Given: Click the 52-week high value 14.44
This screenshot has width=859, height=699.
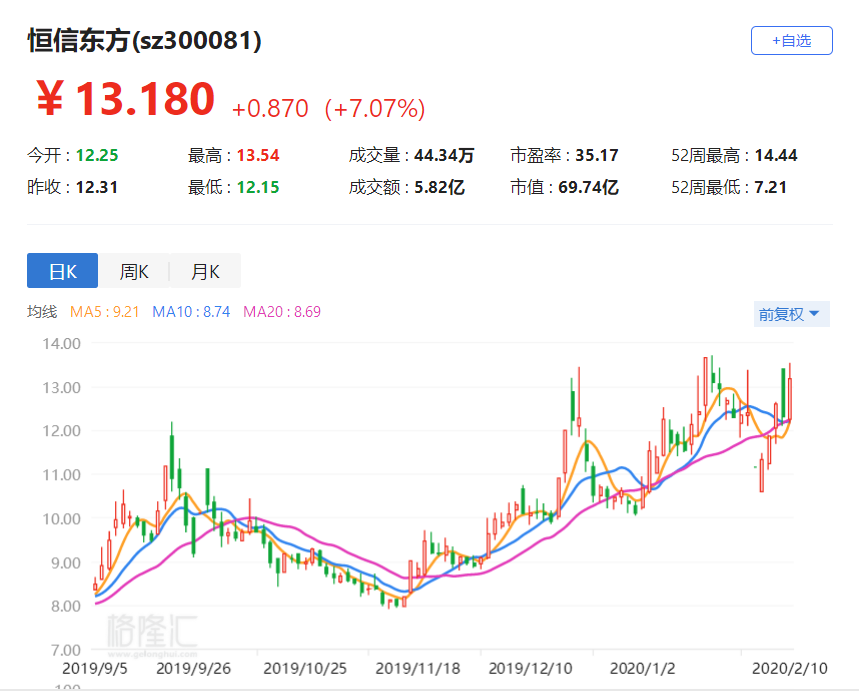Looking at the screenshot, I should pyautogui.click(x=776, y=155).
